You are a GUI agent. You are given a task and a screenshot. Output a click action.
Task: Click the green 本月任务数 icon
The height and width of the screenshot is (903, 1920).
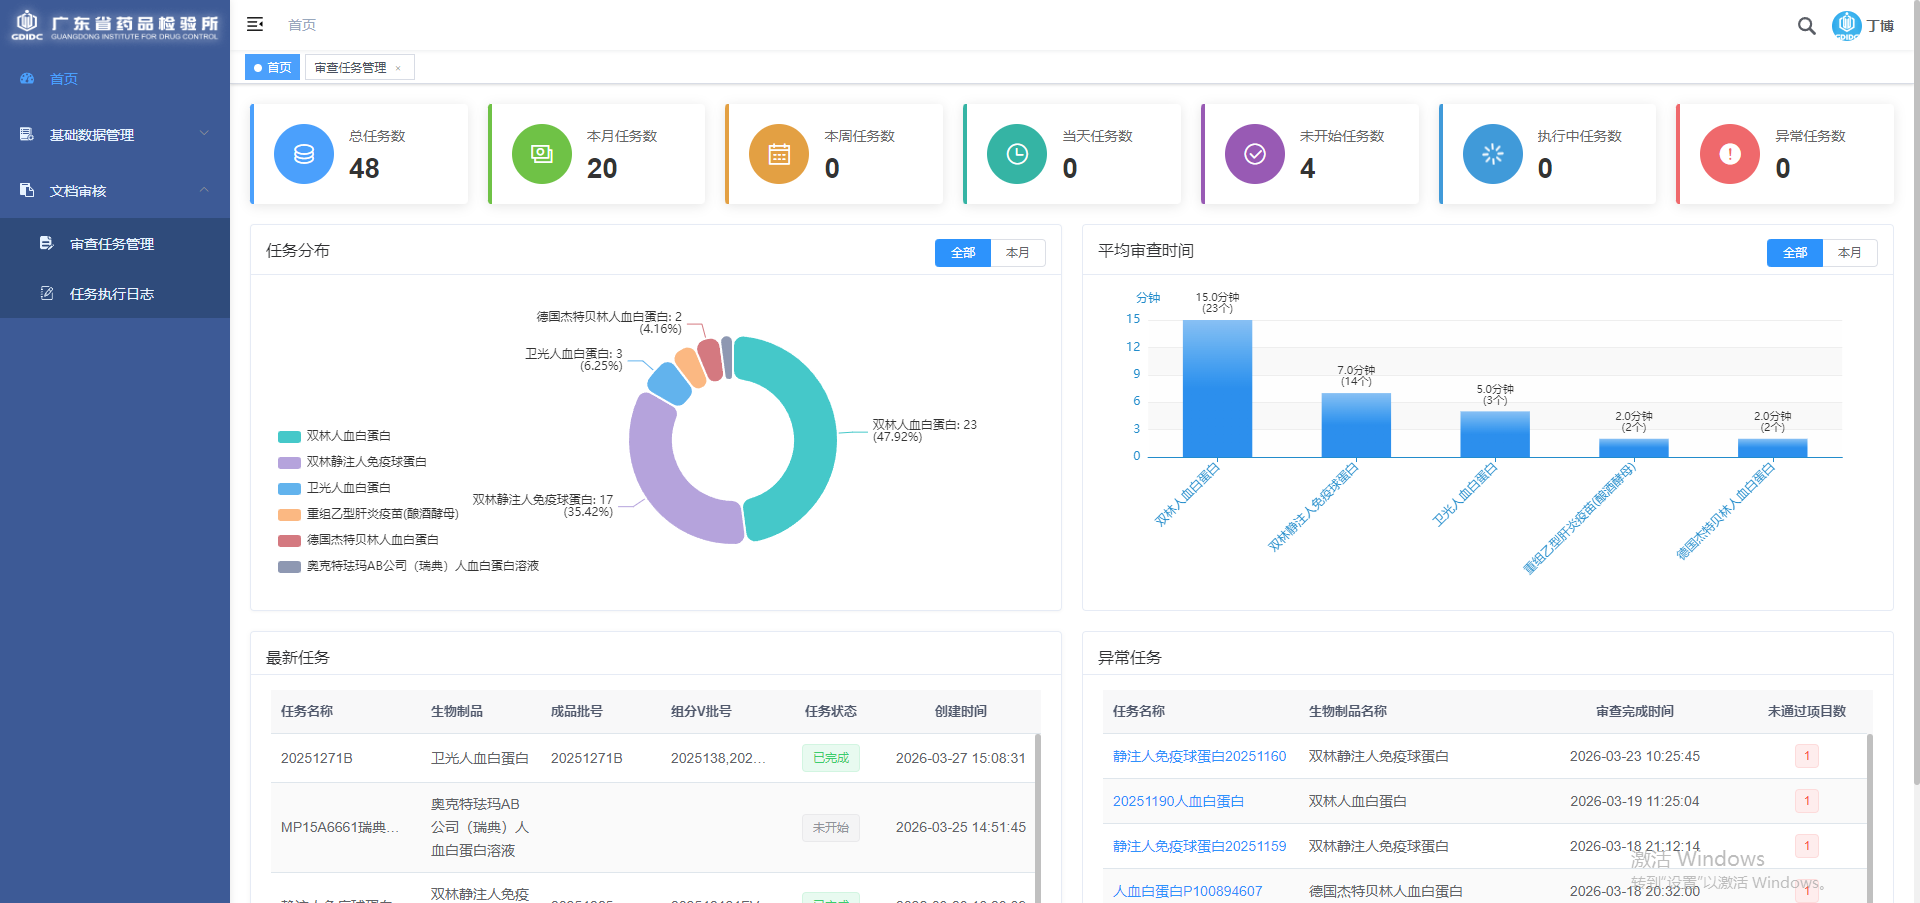pyautogui.click(x=541, y=154)
